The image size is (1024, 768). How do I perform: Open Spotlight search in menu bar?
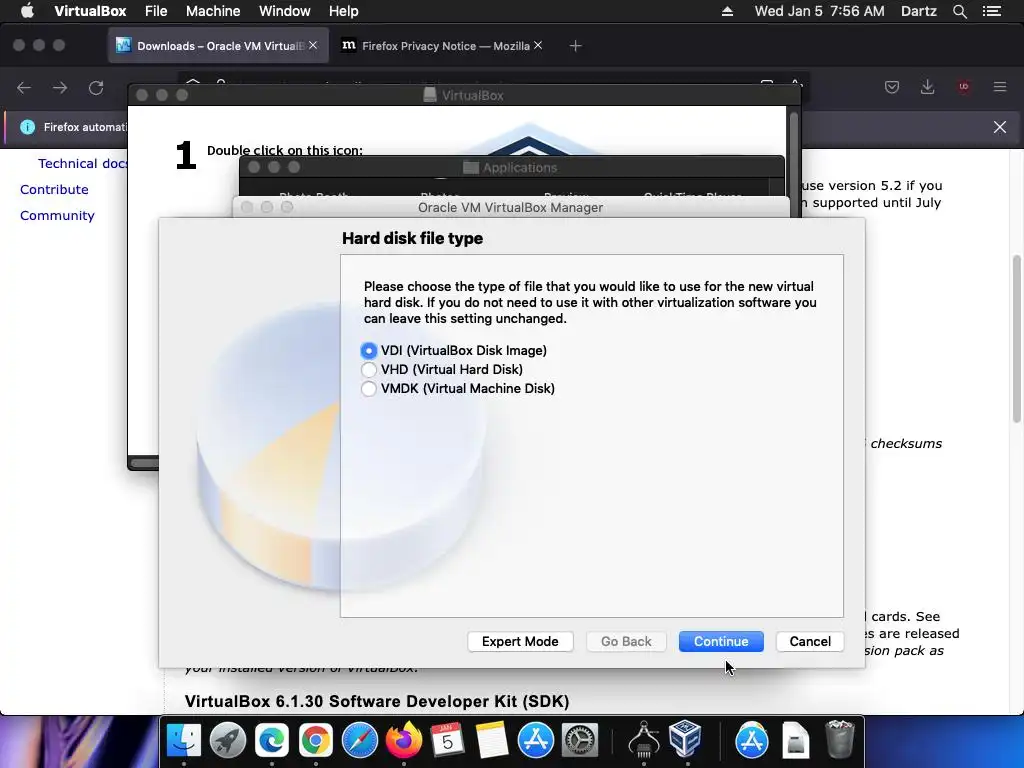click(x=959, y=11)
